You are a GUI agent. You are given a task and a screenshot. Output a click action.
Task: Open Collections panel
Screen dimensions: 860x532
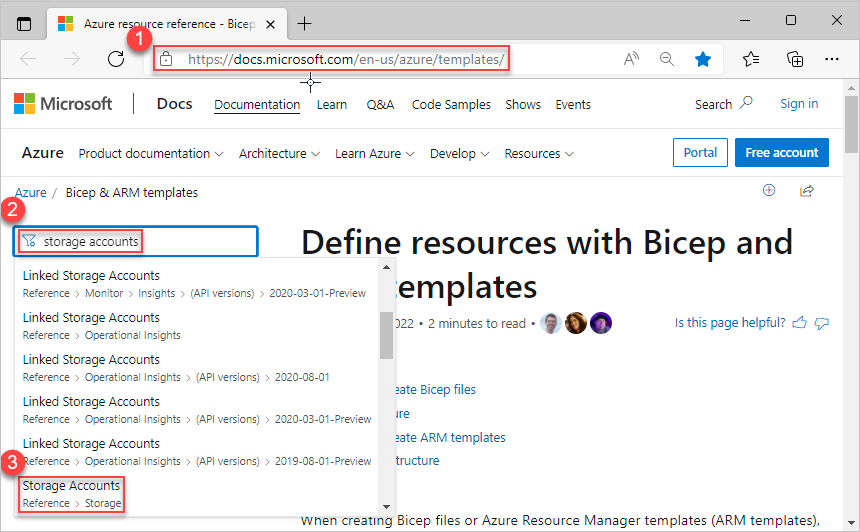tap(795, 59)
